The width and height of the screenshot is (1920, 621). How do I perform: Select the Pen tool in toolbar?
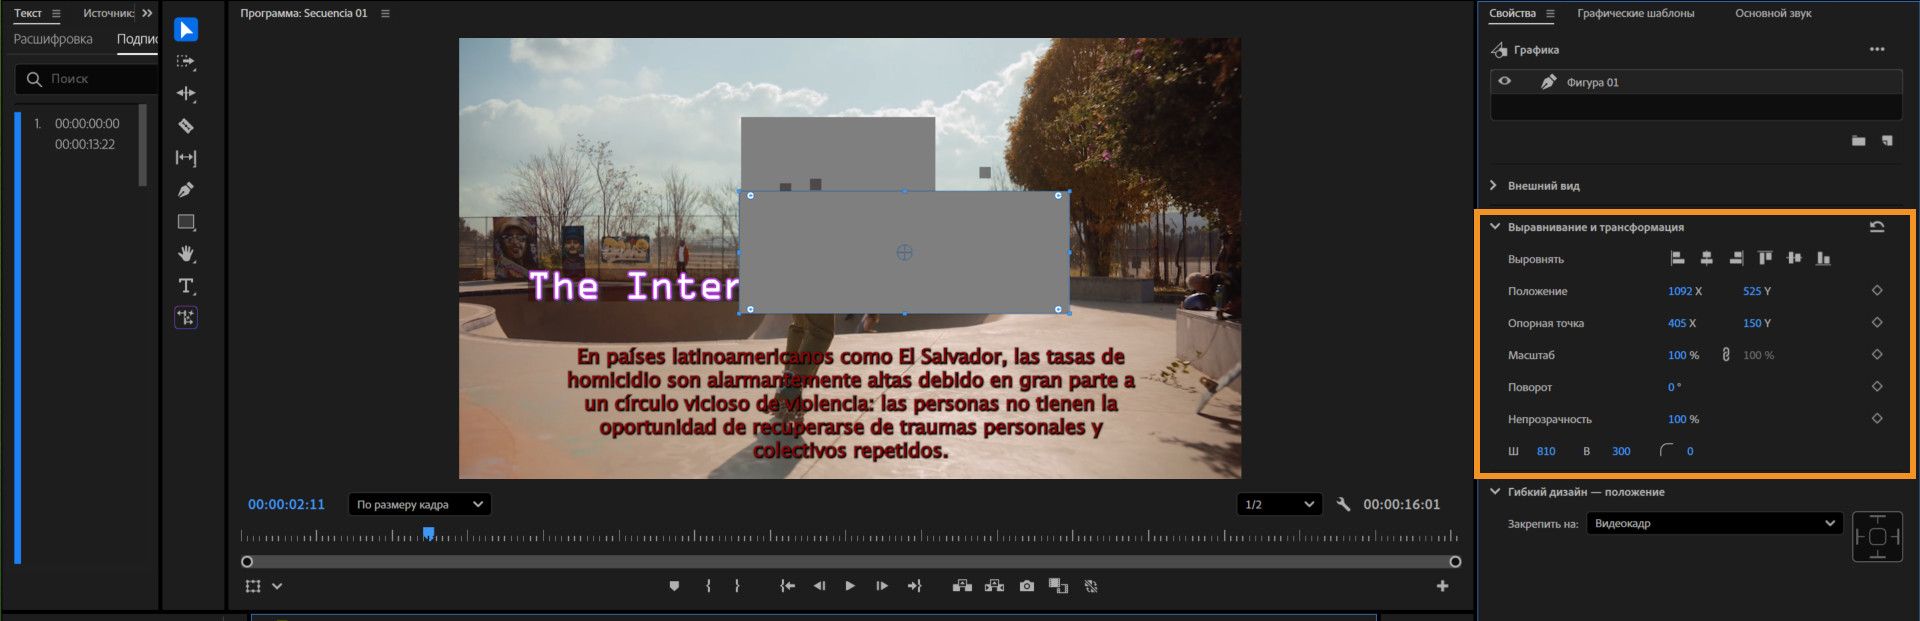click(x=186, y=190)
